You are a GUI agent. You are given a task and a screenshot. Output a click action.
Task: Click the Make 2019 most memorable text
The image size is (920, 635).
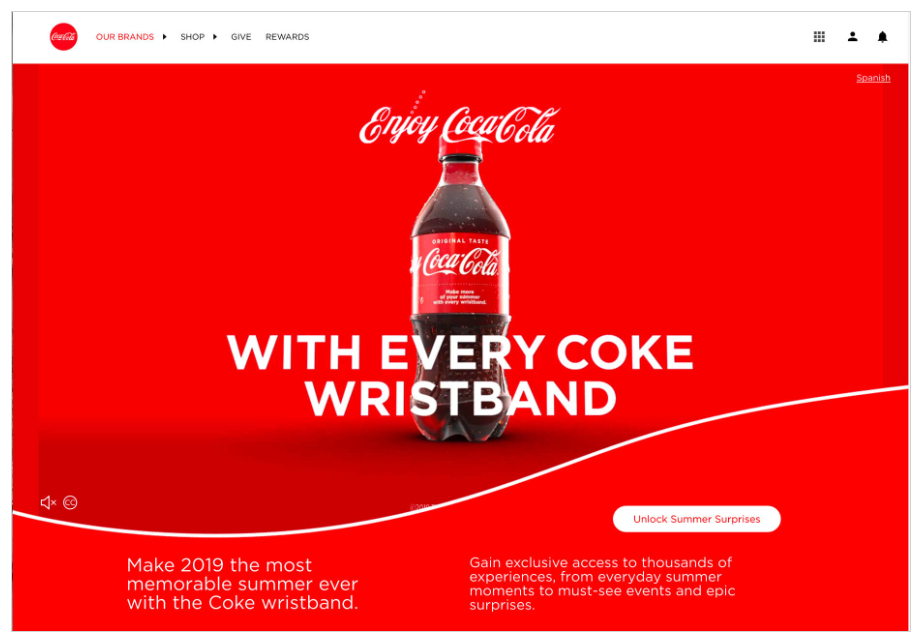pyautogui.click(x=242, y=583)
